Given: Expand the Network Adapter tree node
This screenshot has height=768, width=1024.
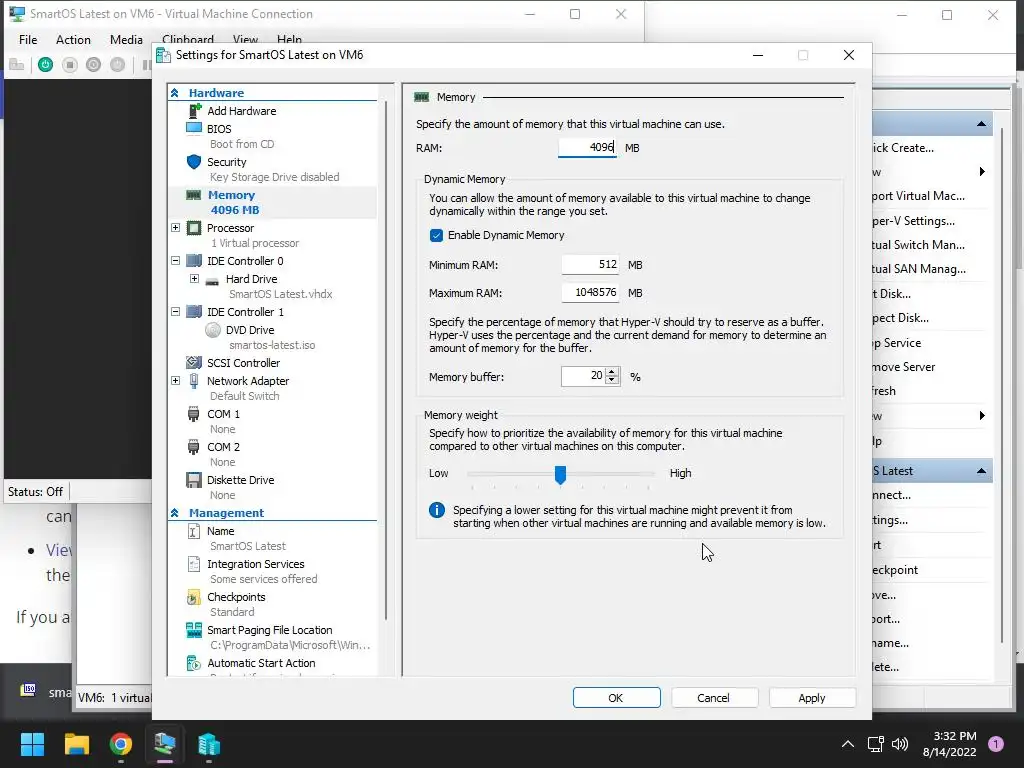Looking at the screenshot, I should [176, 381].
